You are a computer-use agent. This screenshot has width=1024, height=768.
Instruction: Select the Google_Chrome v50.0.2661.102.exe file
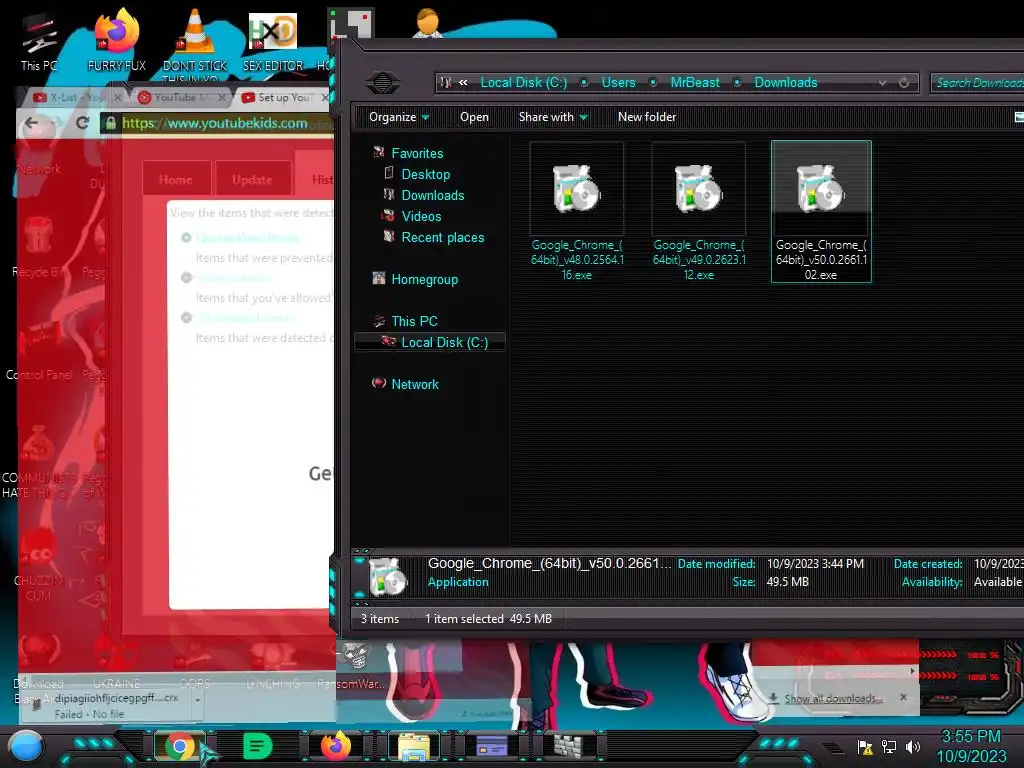click(x=821, y=212)
